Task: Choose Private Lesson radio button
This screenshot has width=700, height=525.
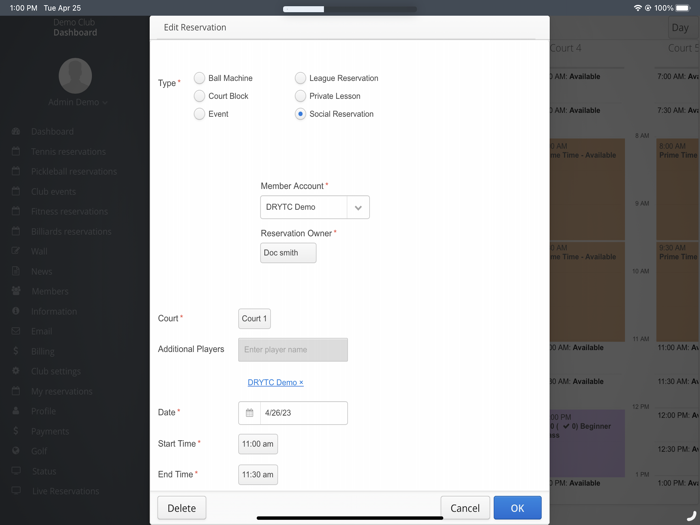Action: pos(300,96)
